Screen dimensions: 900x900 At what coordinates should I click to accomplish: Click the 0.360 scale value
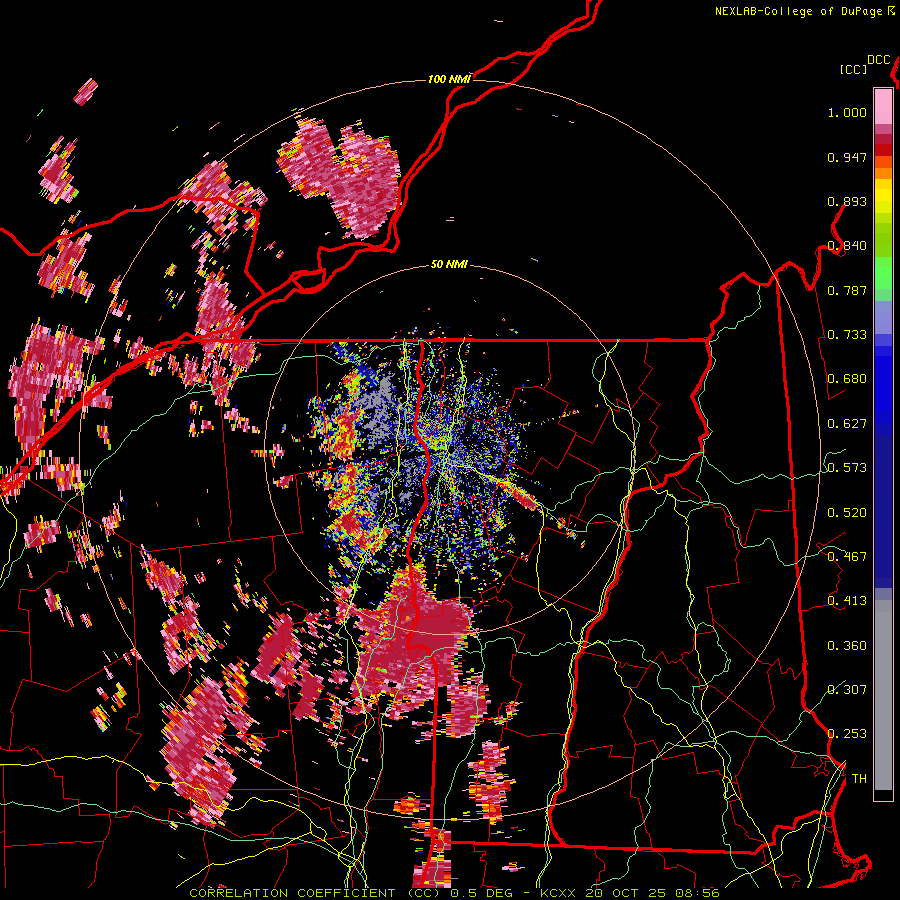pos(847,646)
